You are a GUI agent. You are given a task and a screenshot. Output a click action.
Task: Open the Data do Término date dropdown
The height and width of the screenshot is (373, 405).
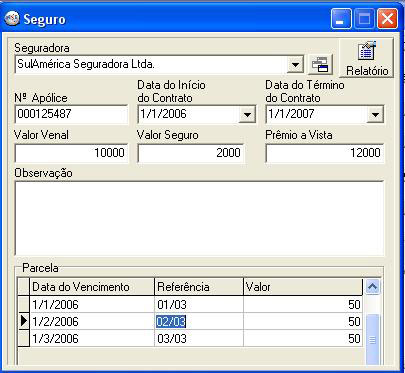375,114
